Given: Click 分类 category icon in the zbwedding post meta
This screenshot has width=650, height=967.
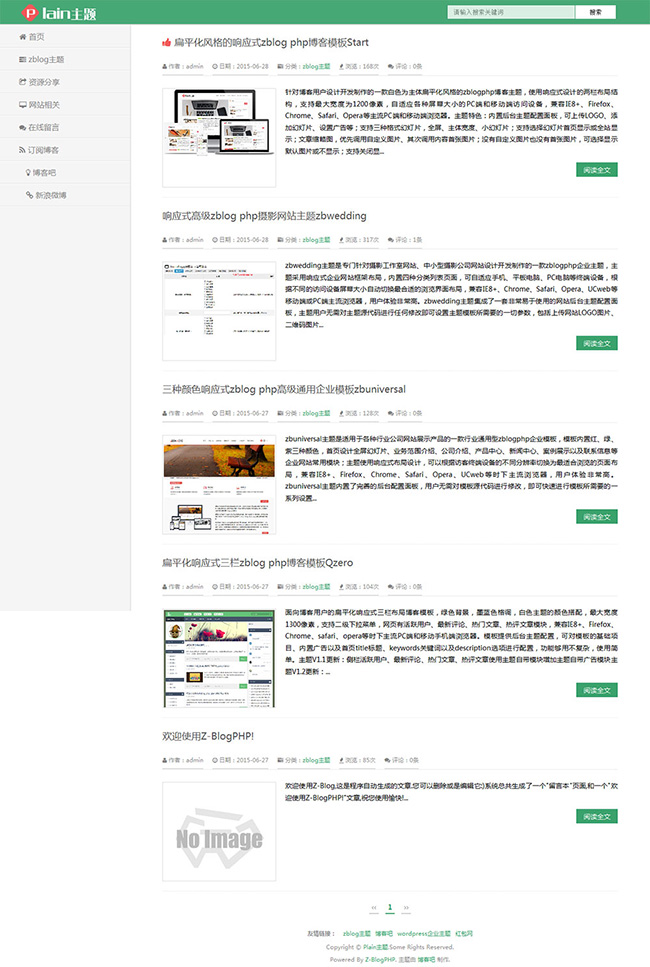Looking at the screenshot, I should pos(281,239).
